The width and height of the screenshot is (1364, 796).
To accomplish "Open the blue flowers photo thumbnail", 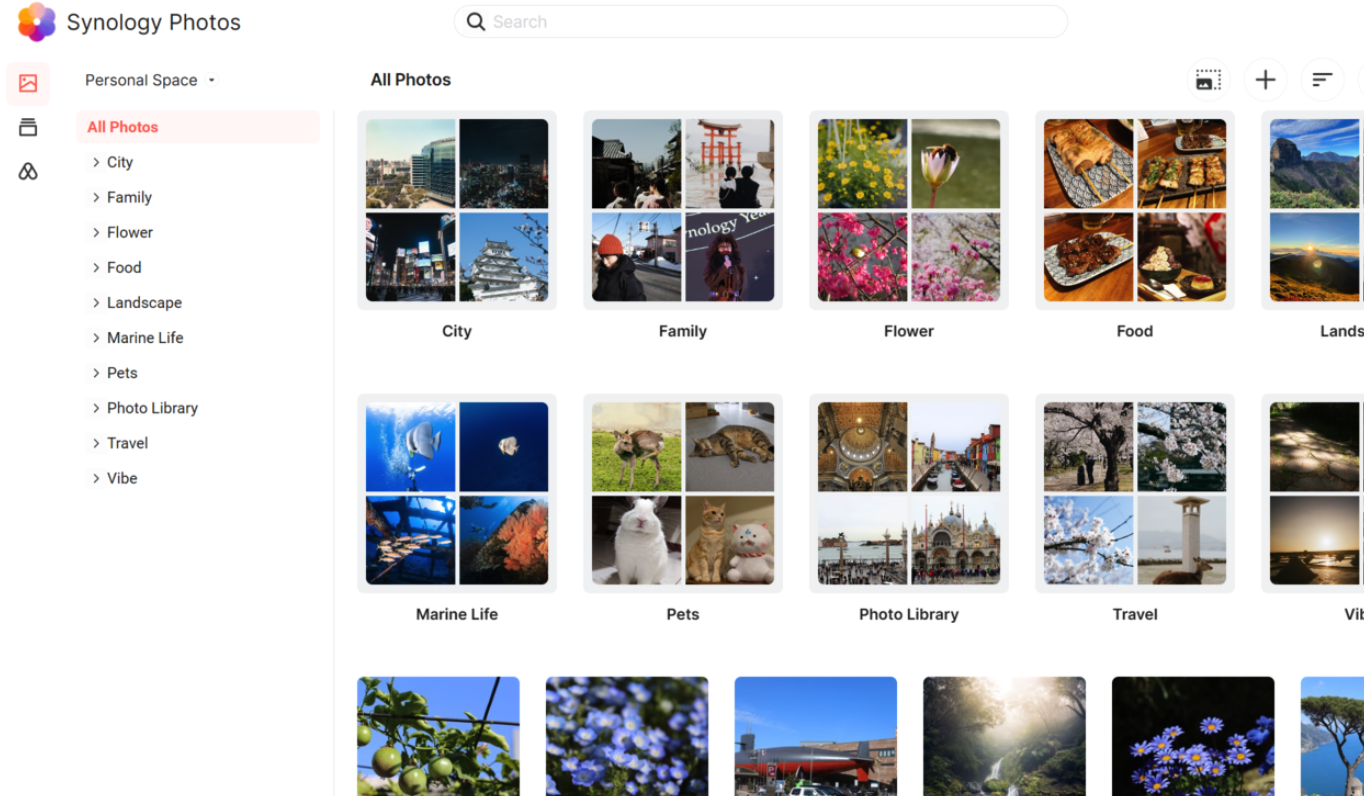I will (x=627, y=736).
